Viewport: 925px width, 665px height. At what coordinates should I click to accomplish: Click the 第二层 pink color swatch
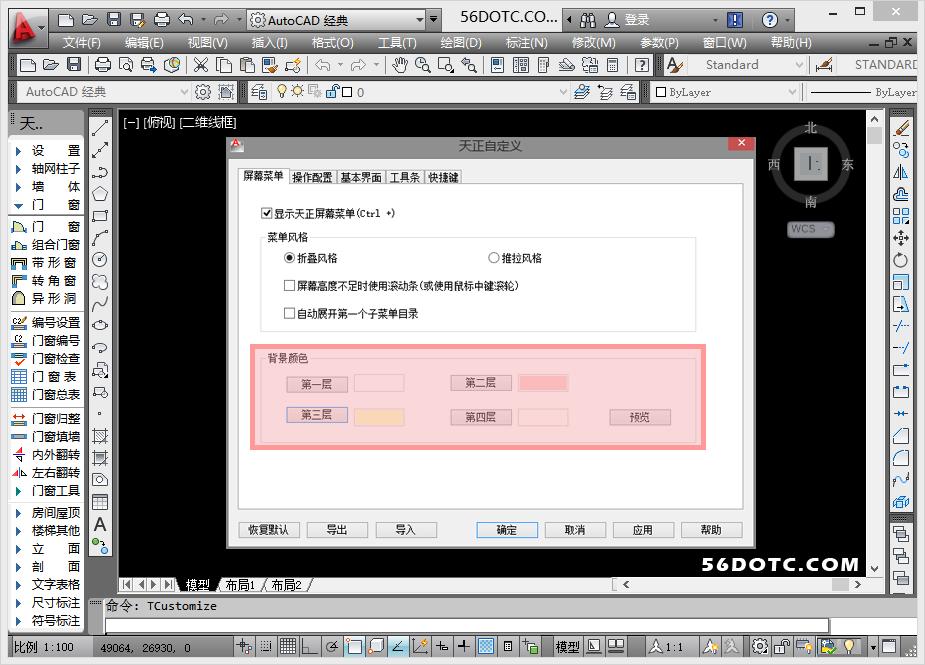[543, 383]
